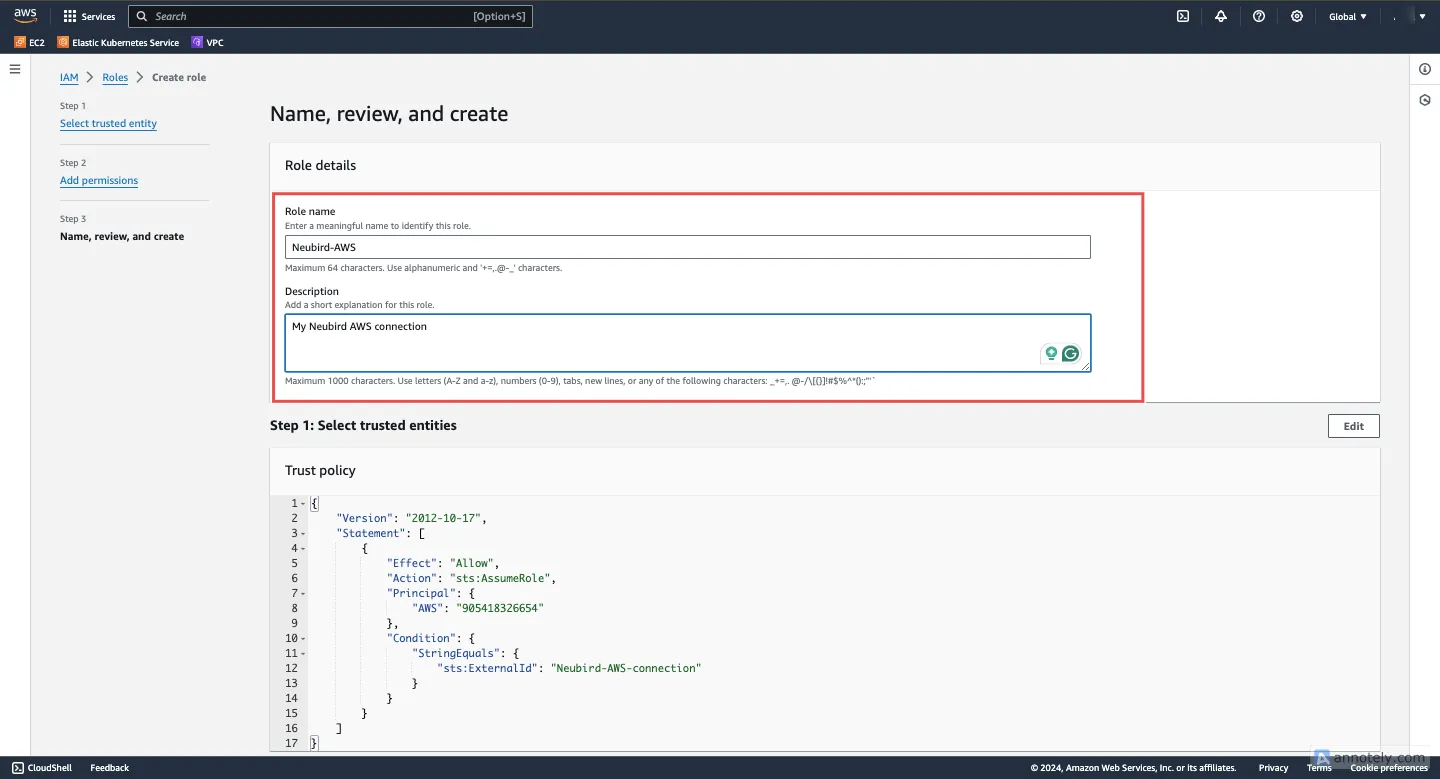Go to IAM breadcrumb link
This screenshot has width=1440, height=779.
(x=69, y=77)
